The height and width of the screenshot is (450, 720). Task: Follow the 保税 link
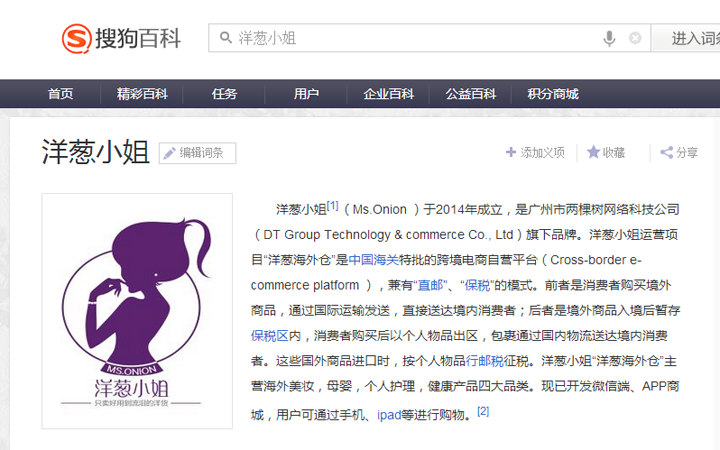(x=478, y=285)
